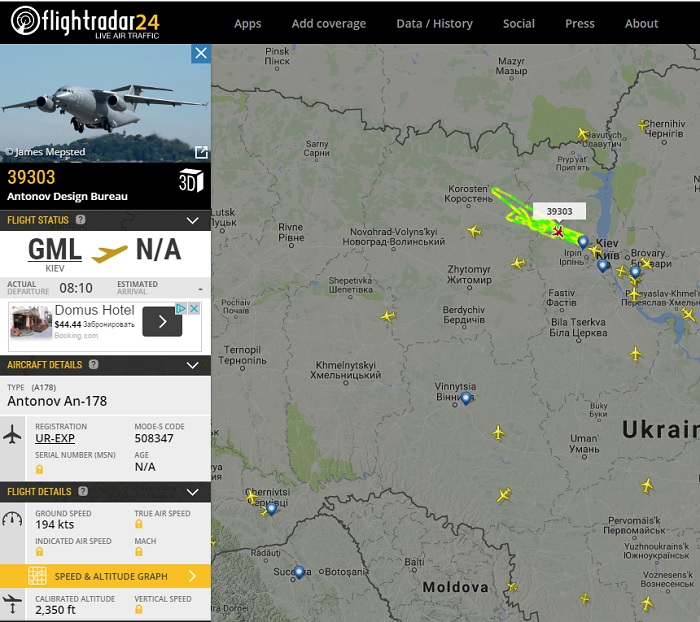The image size is (700, 622).
Task: Click the true air speed lock icon
Action: (x=139, y=524)
